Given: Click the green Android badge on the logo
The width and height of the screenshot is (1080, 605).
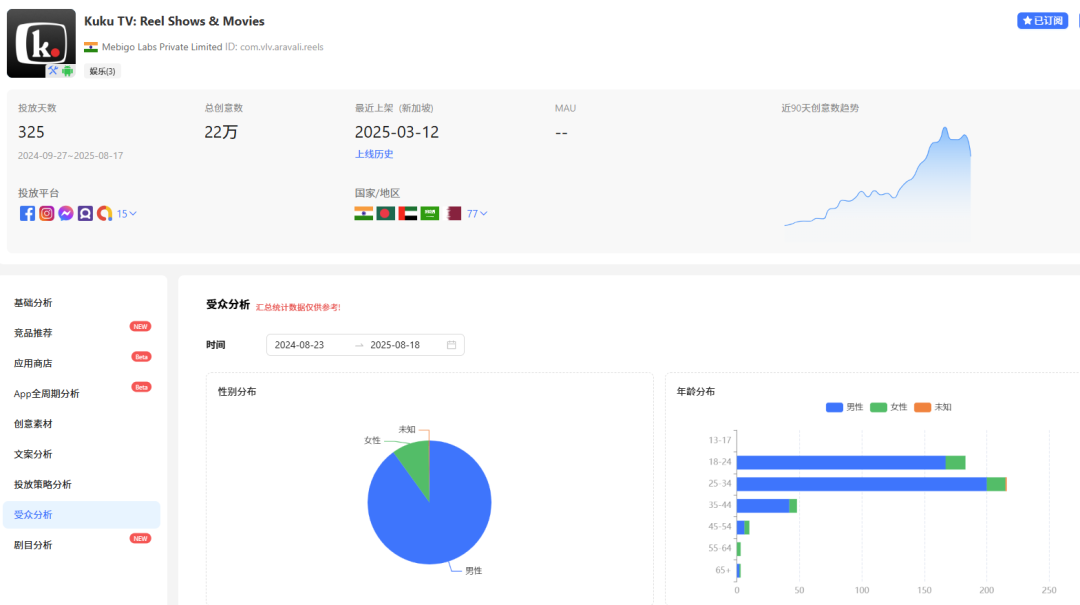Looking at the screenshot, I should click(x=67, y=70).
